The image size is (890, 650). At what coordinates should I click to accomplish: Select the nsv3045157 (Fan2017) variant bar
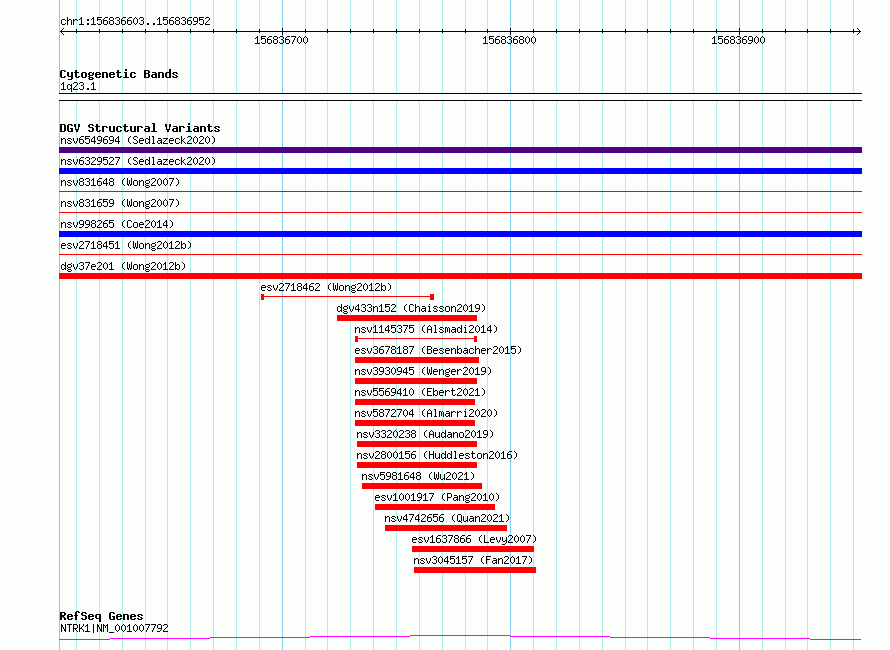(475, 570)
